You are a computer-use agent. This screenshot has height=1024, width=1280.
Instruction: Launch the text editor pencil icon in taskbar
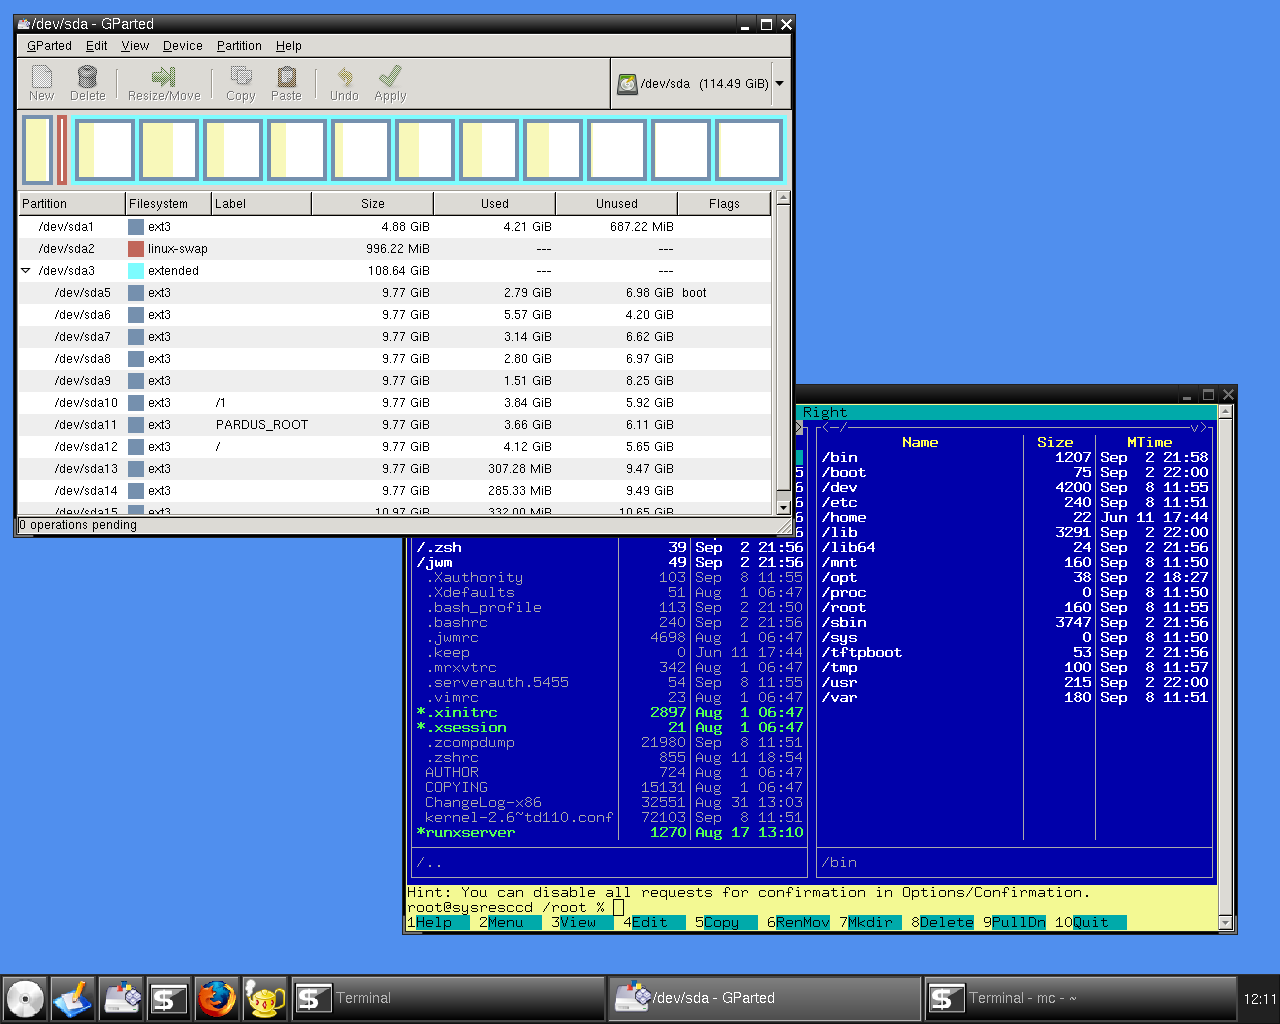73,998
